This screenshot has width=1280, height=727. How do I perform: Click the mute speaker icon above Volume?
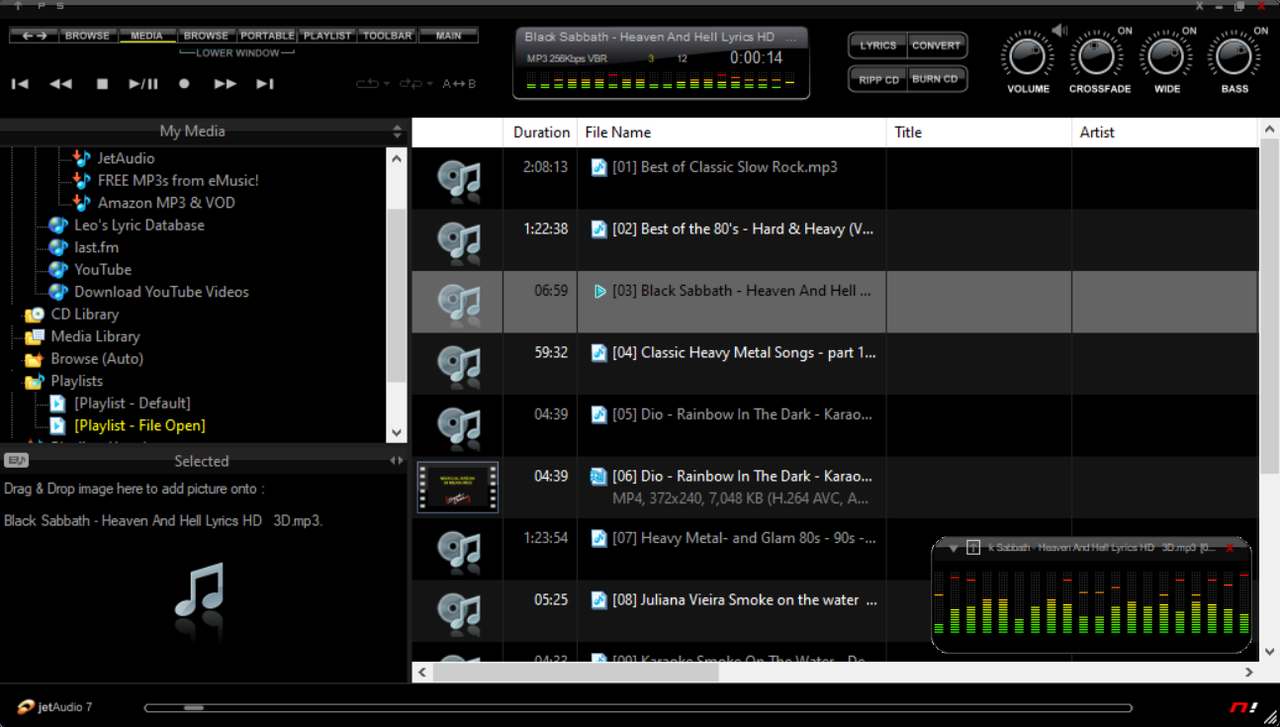[x=1060, y=31]
